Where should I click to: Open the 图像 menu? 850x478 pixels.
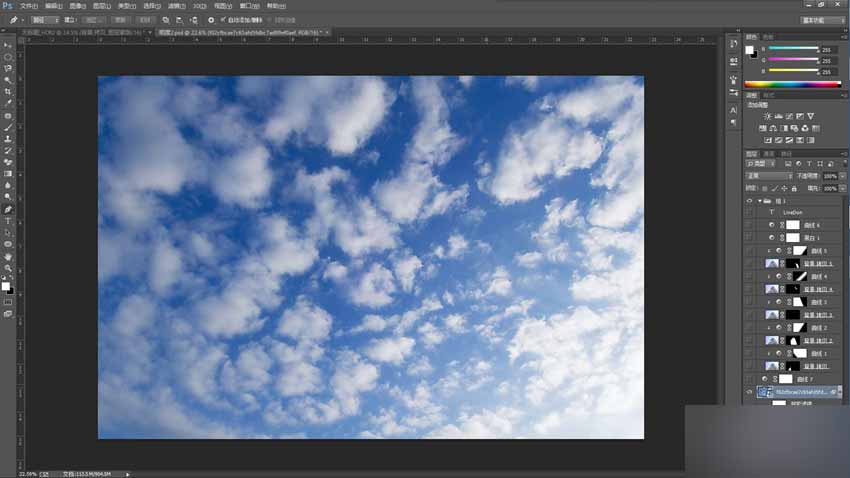[78, 6]
